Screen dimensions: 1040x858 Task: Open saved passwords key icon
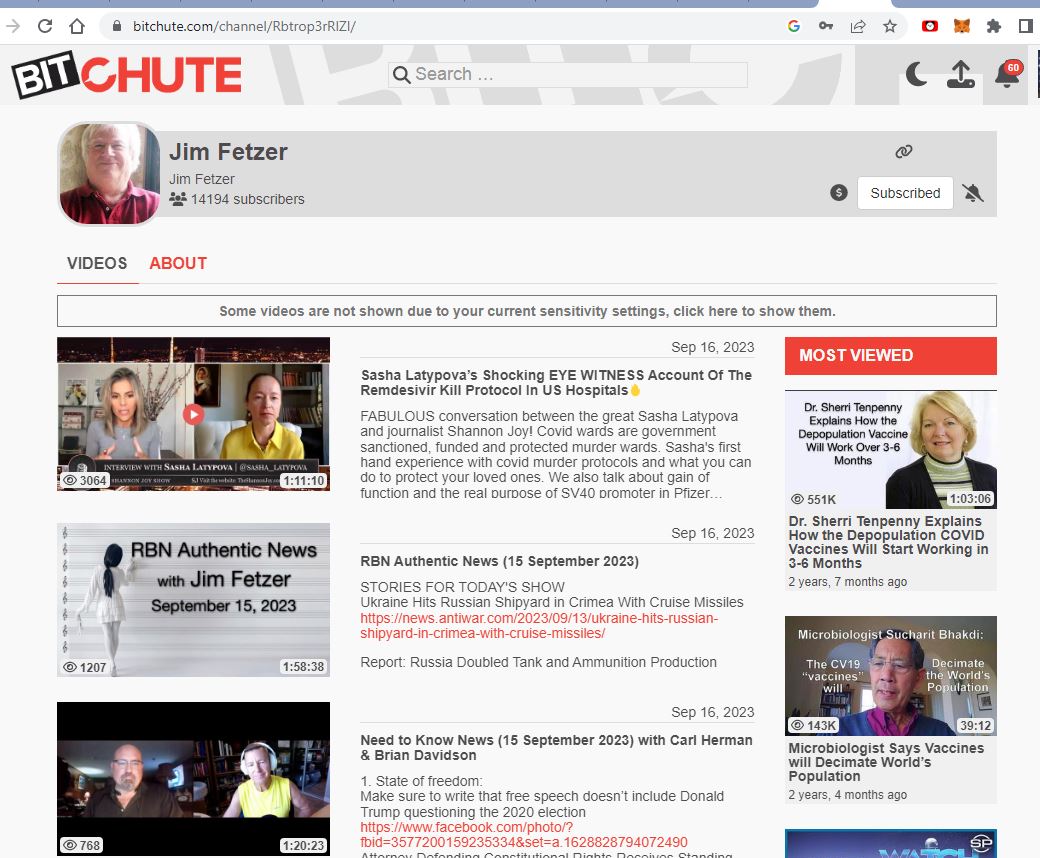826,27
